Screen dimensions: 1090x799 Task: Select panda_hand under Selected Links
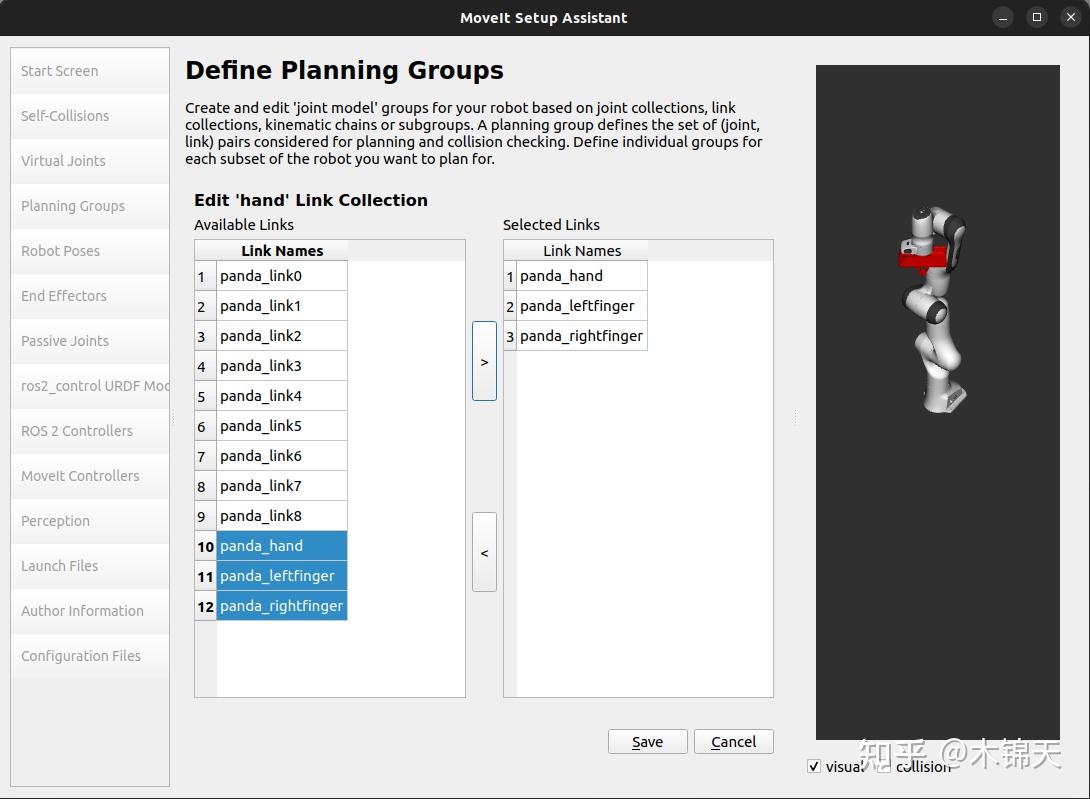coord(560,275)
